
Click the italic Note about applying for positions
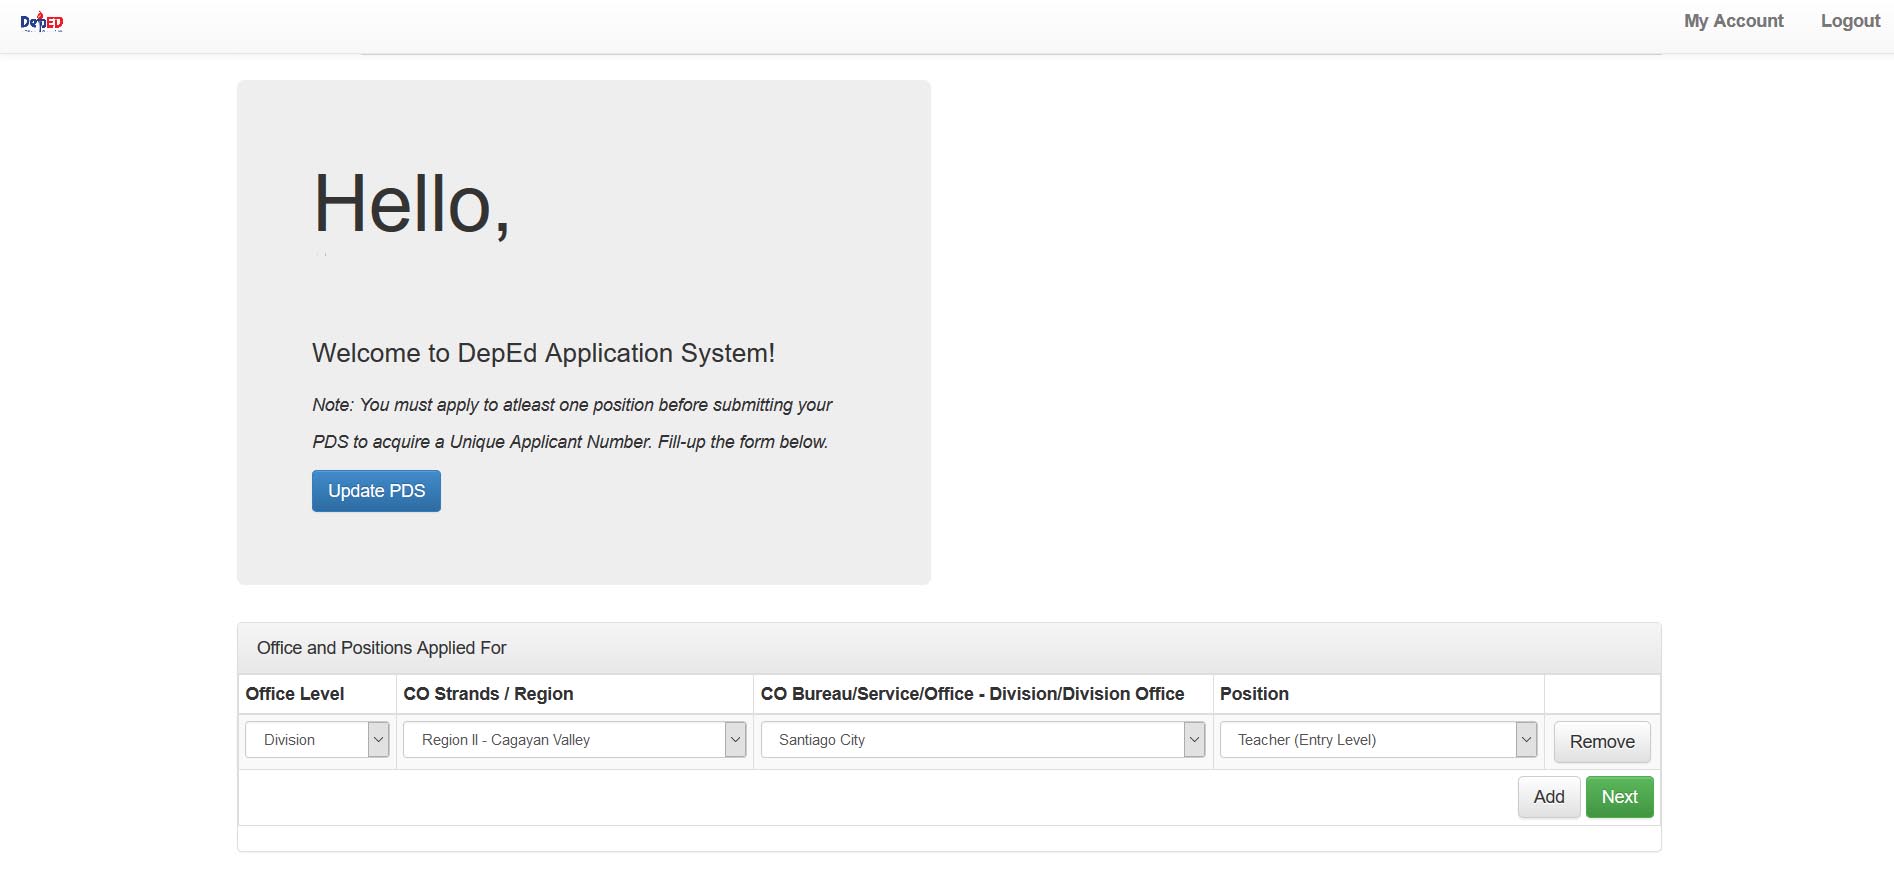click(572, 423)
